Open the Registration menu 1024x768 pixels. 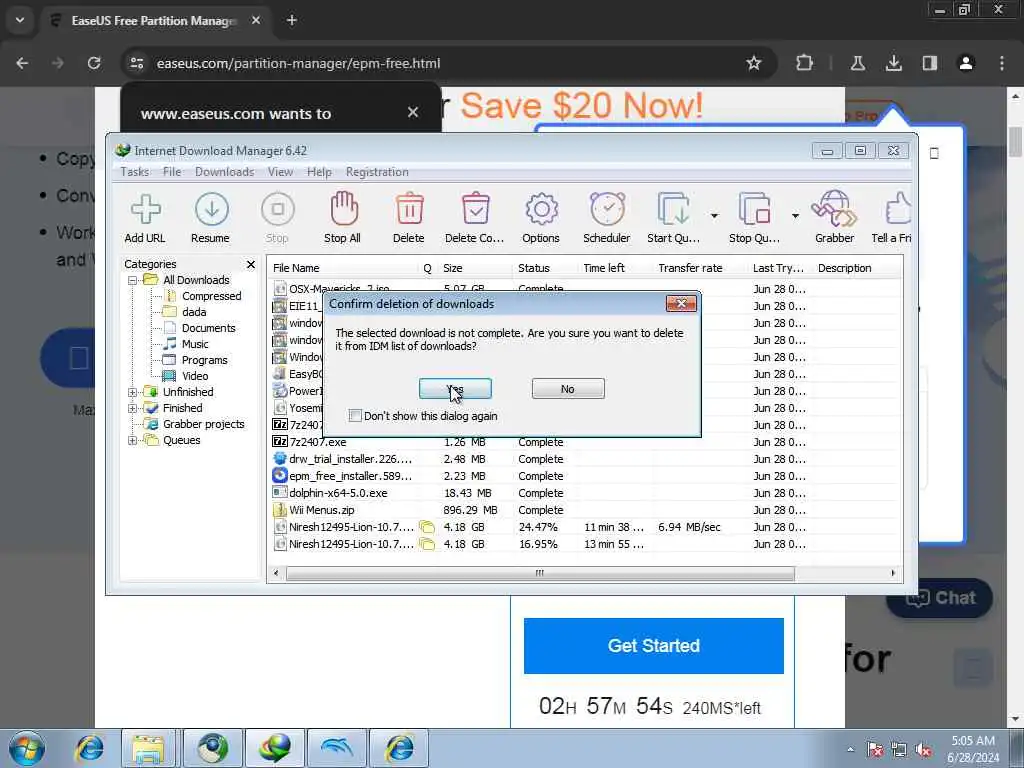point(377,172)
